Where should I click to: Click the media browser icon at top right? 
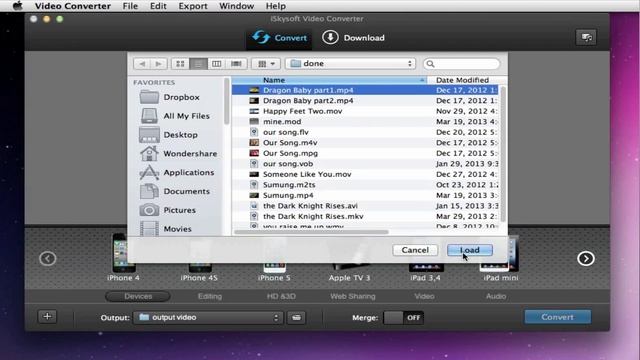586,38
